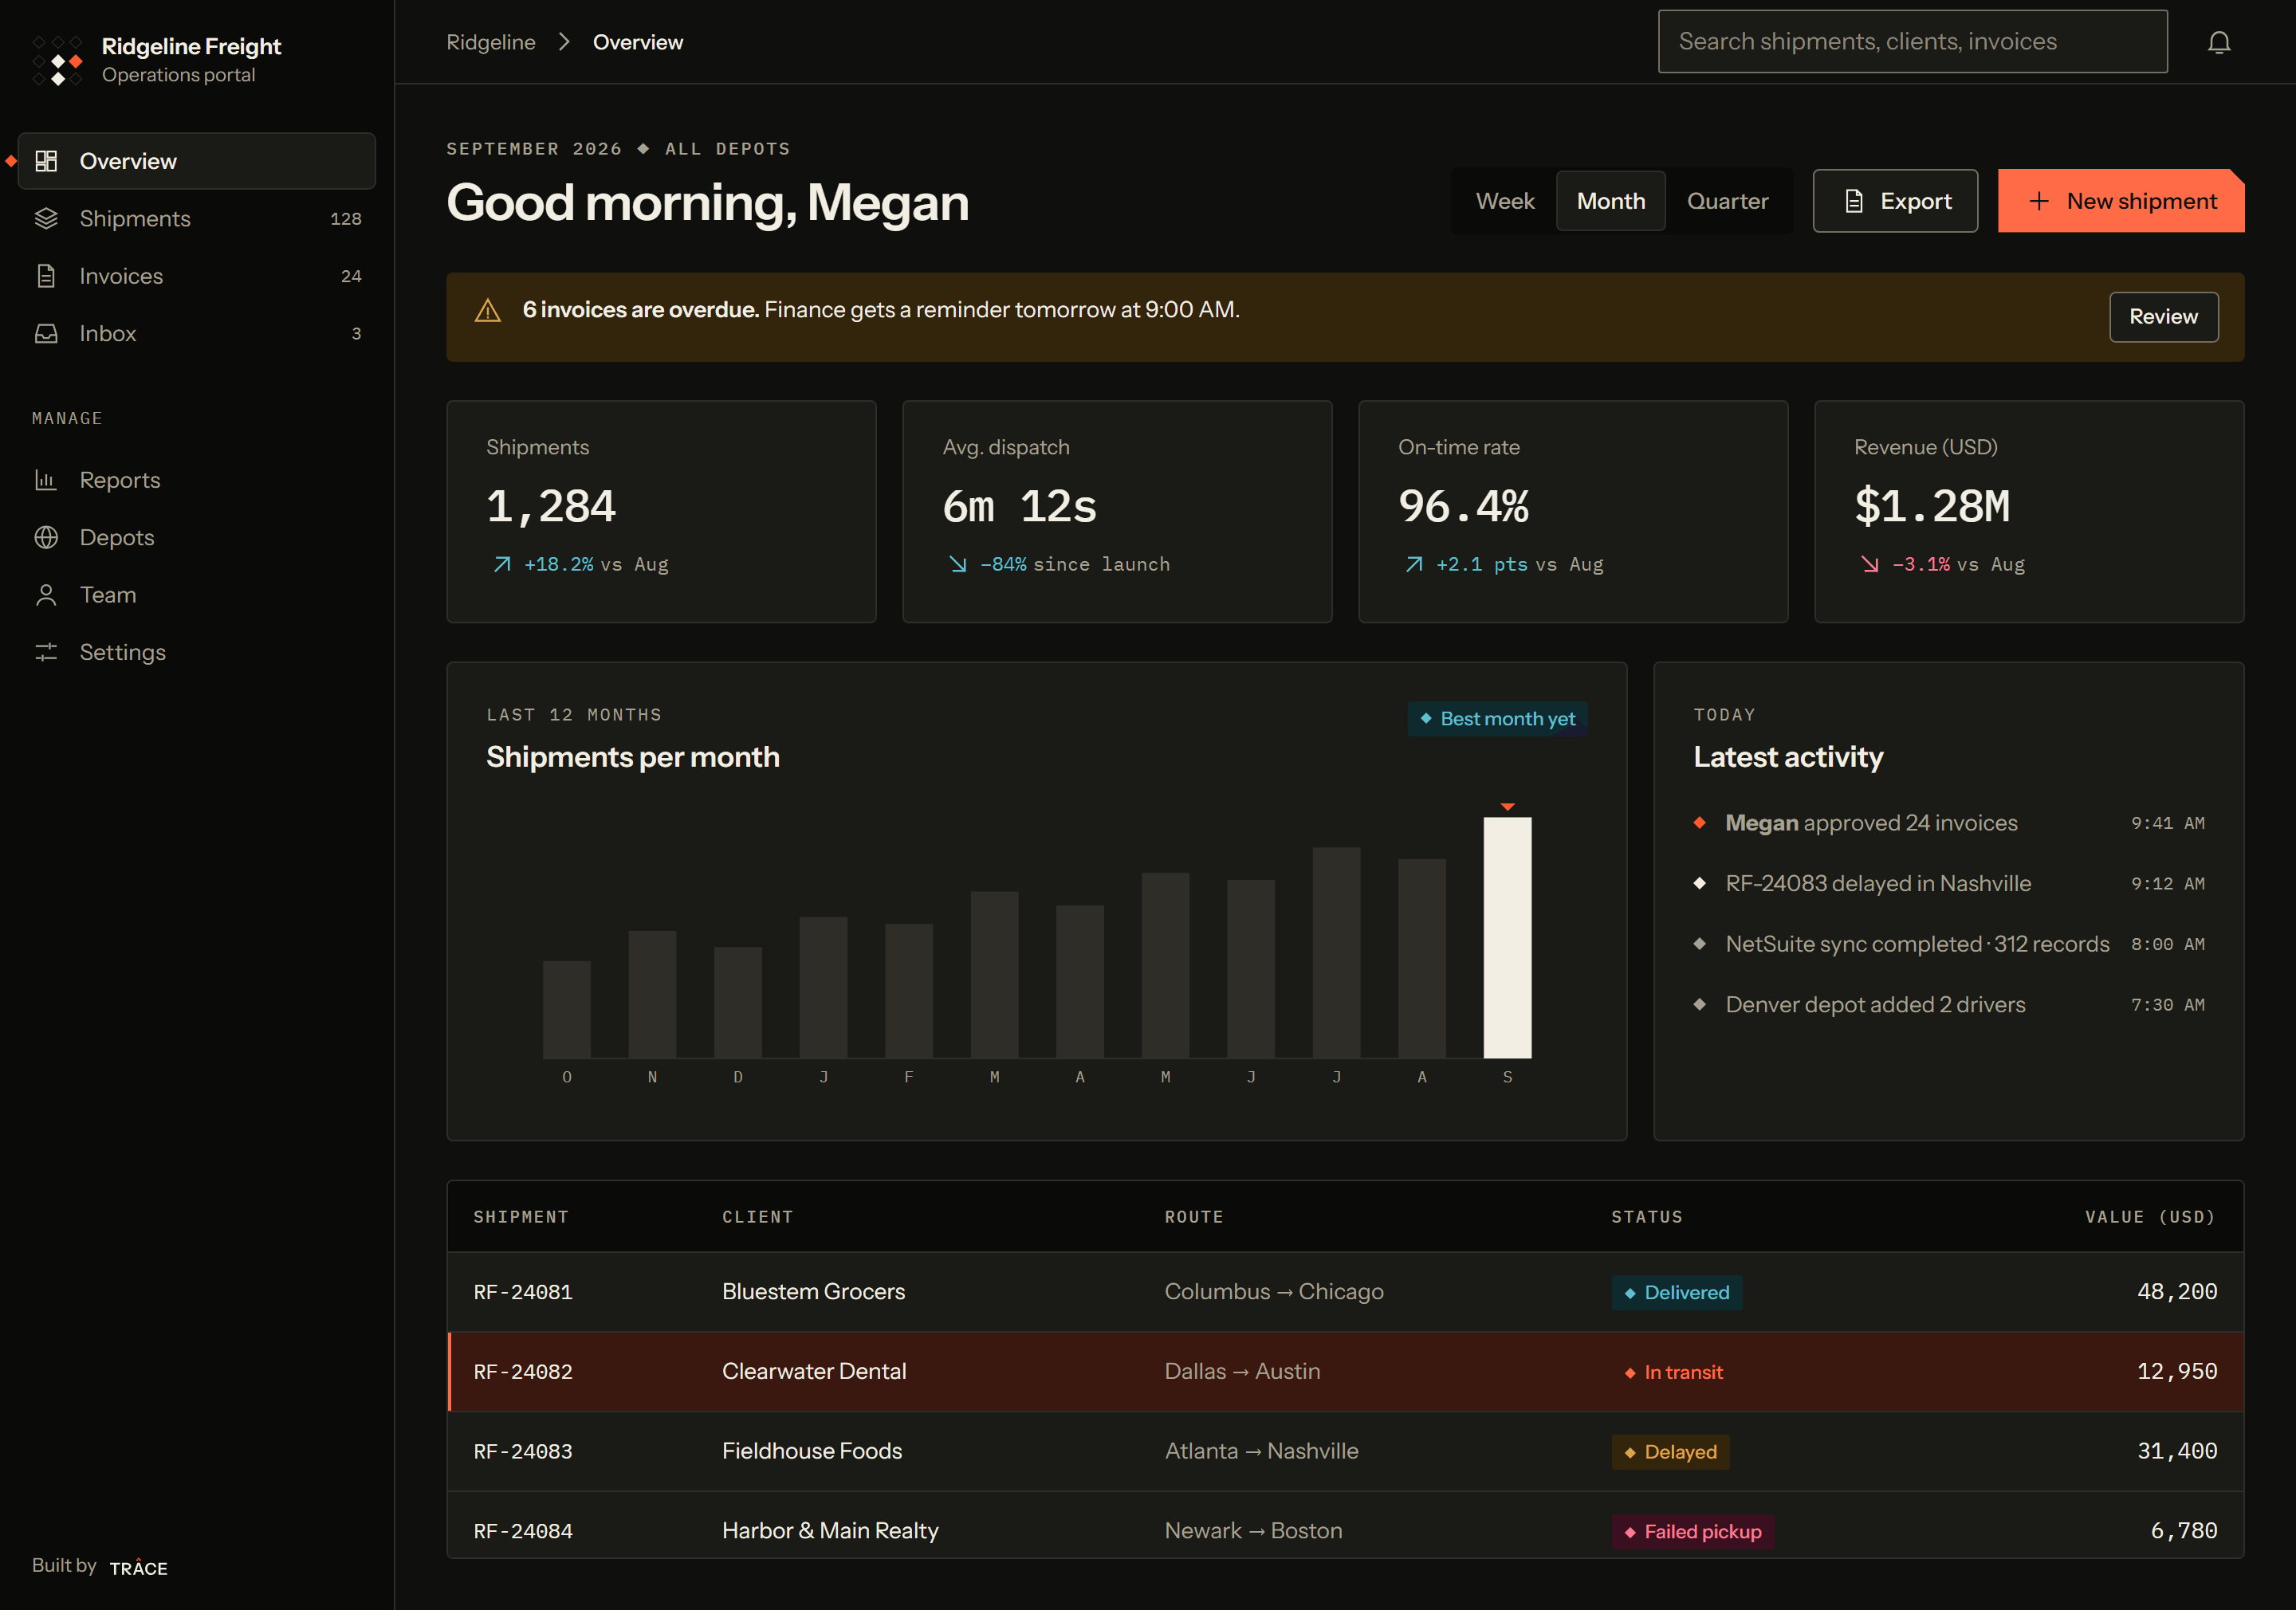Switch the period toggle to Week

tap(1504, 201)
